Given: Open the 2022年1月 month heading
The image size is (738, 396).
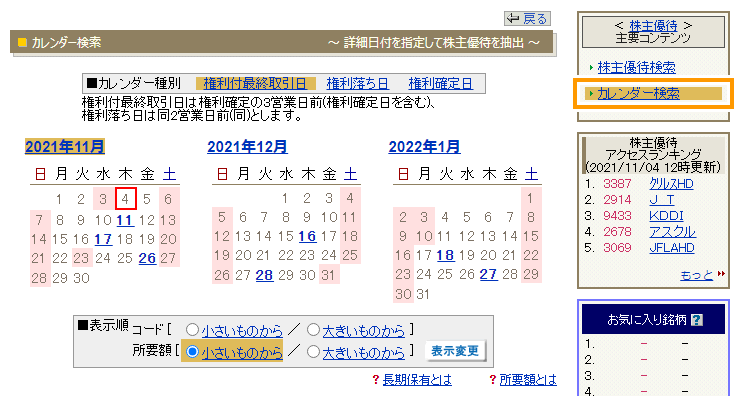Looking at the screenshot, I should (424, 147).
